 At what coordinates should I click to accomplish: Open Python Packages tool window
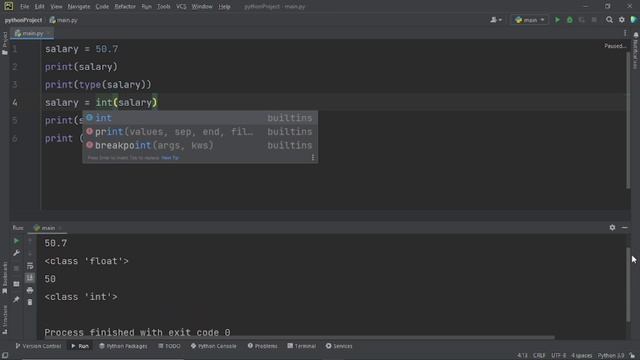tap(123, 346)
